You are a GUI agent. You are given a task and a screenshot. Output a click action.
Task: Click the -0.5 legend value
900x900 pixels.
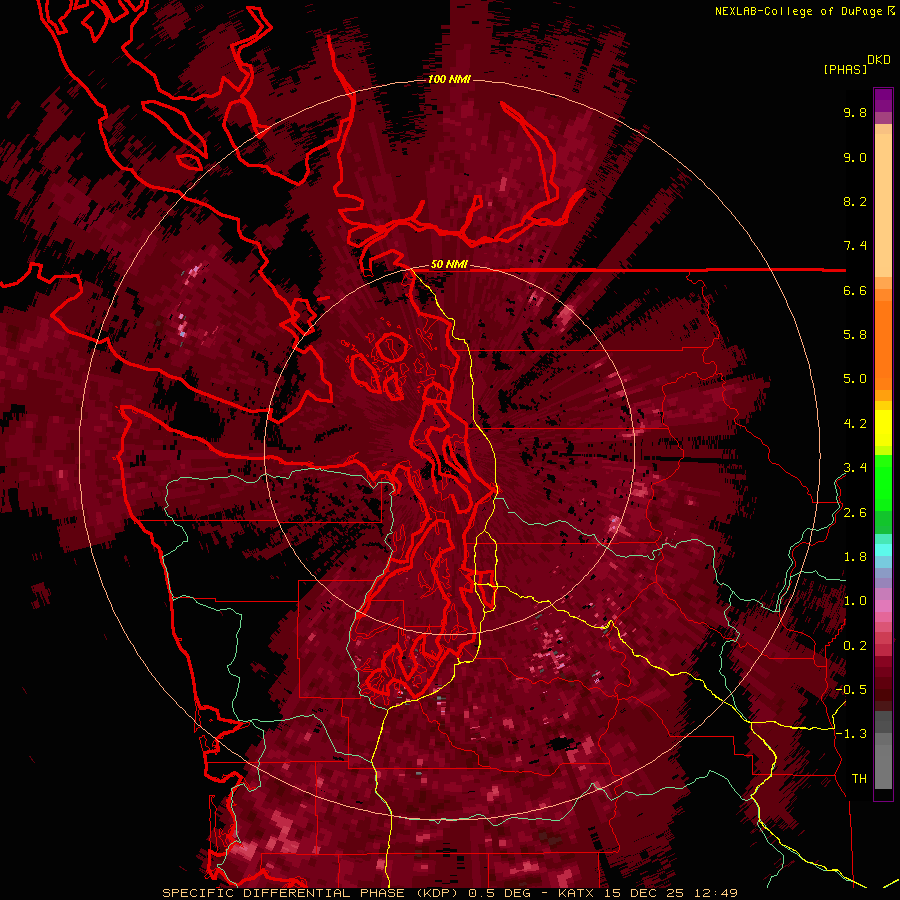pos(851,690)
